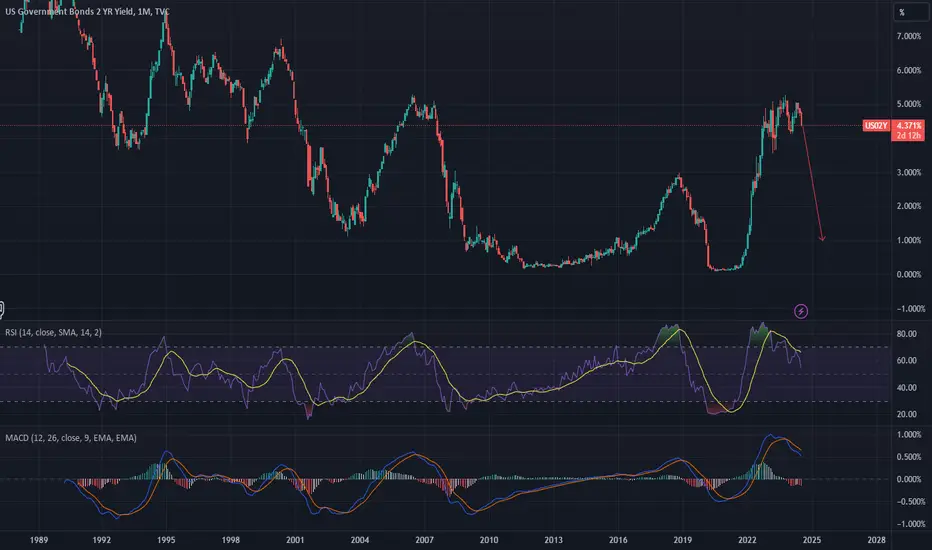
Task: Click the 4.371% current price label
Action: click(908, 125)
